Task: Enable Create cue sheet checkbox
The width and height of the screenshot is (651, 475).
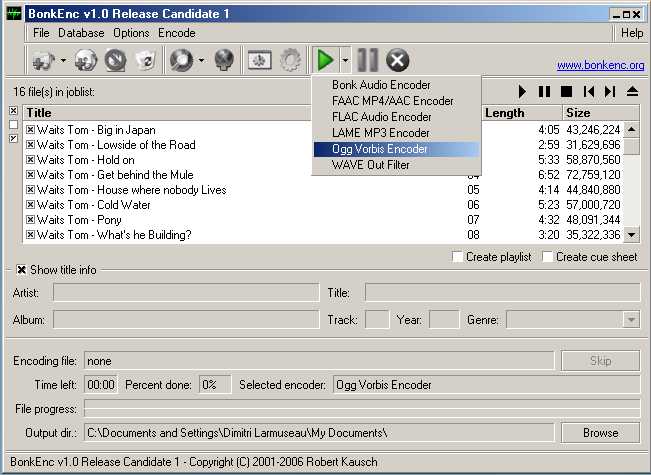Action: pyautogui.click(x=547, y=257)
